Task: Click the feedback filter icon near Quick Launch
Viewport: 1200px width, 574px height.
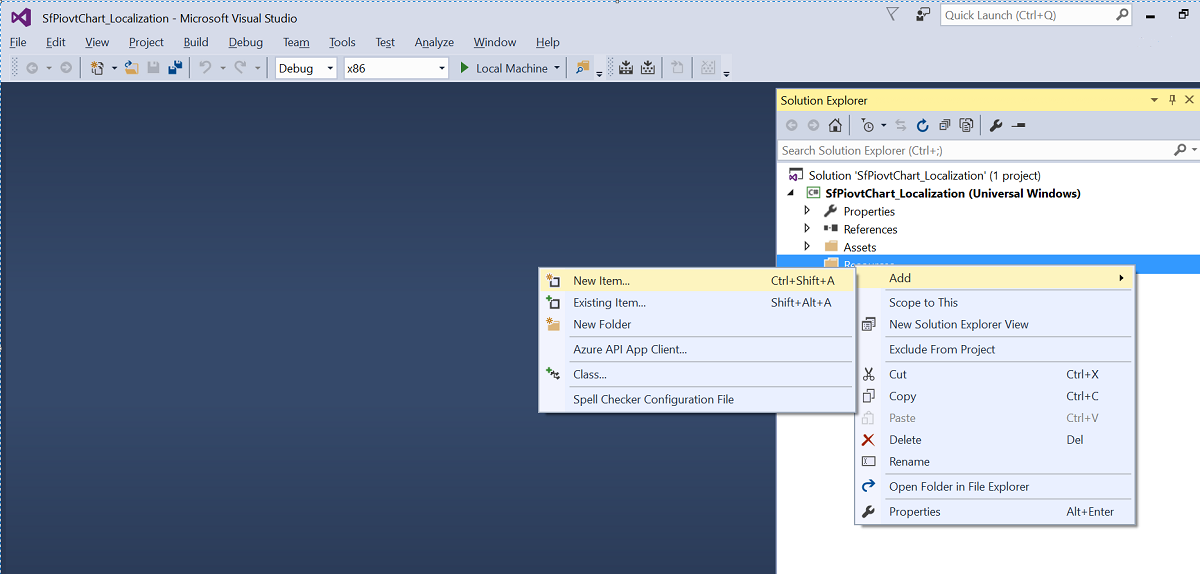Action: click(893, 14)
